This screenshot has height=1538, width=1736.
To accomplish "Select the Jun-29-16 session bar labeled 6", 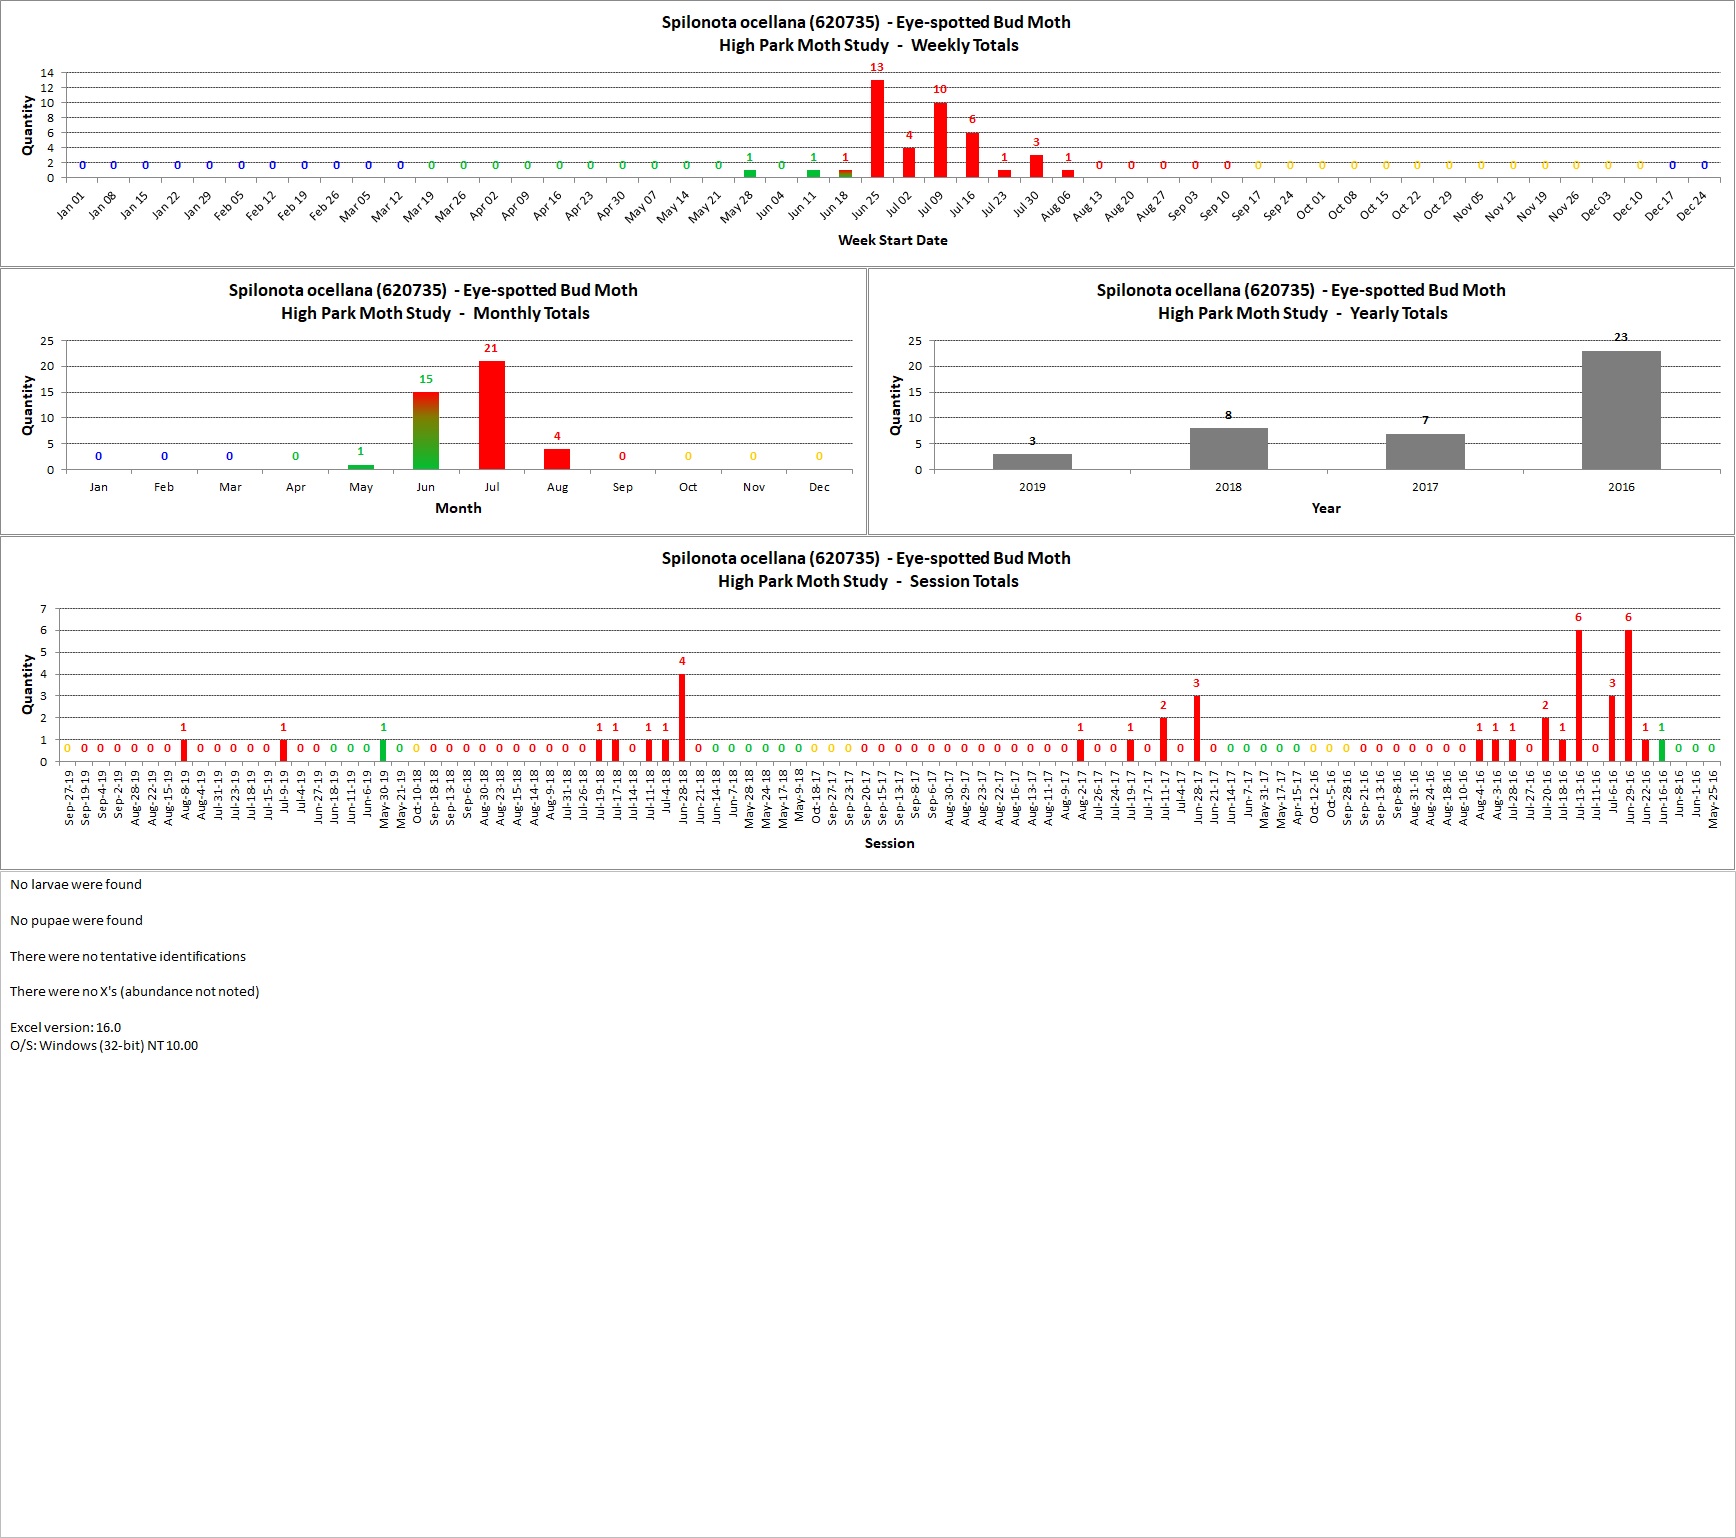I will pyautogui.click(x=1629, y=696).
